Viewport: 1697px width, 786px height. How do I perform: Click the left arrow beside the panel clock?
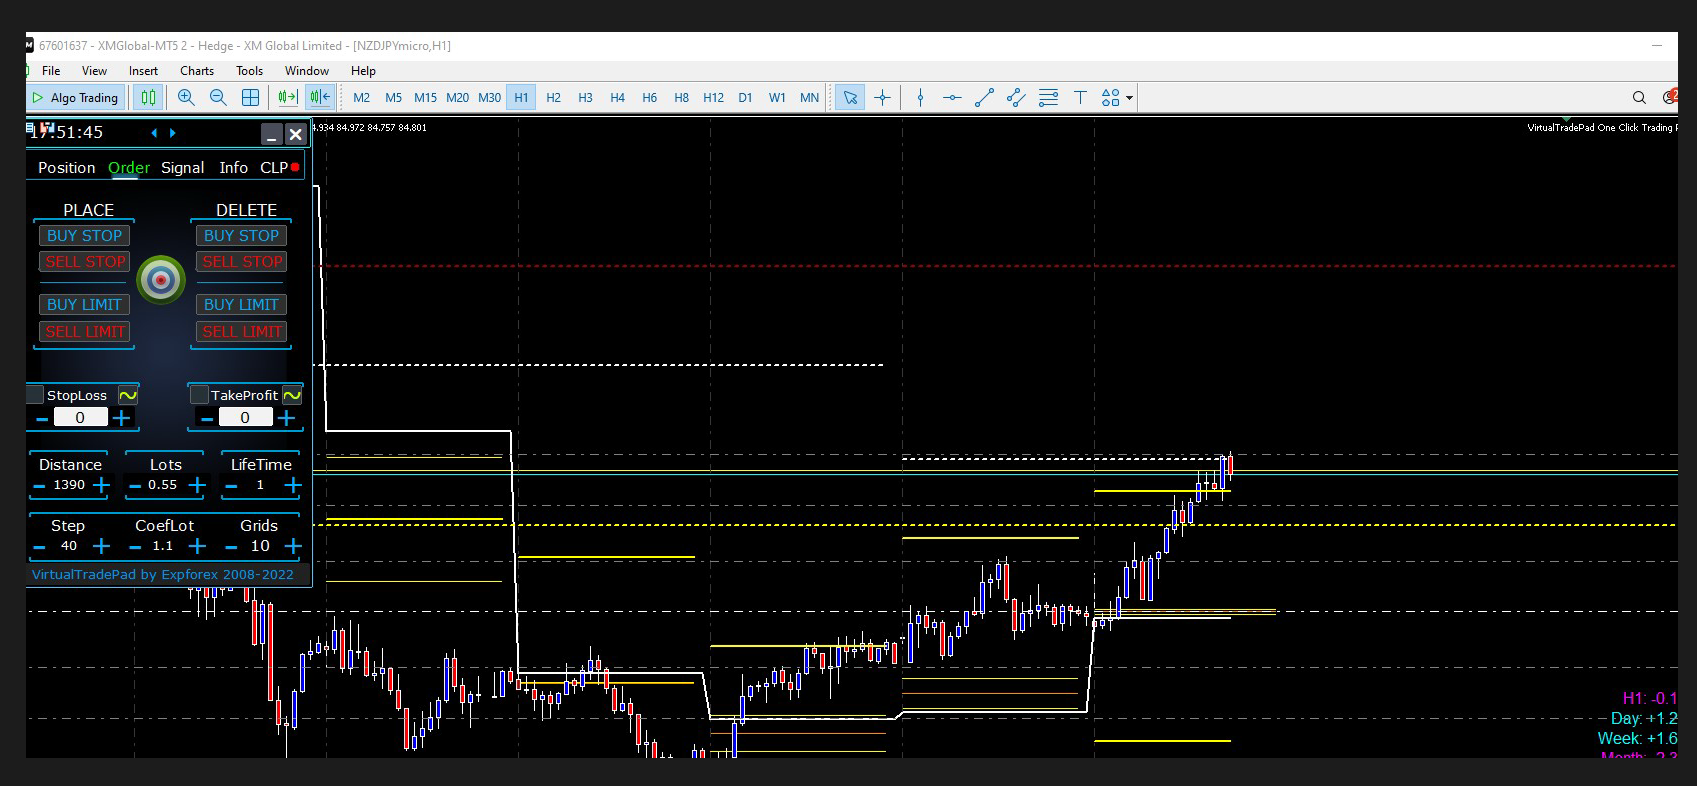pyautogui.click(x=154, y=132)
